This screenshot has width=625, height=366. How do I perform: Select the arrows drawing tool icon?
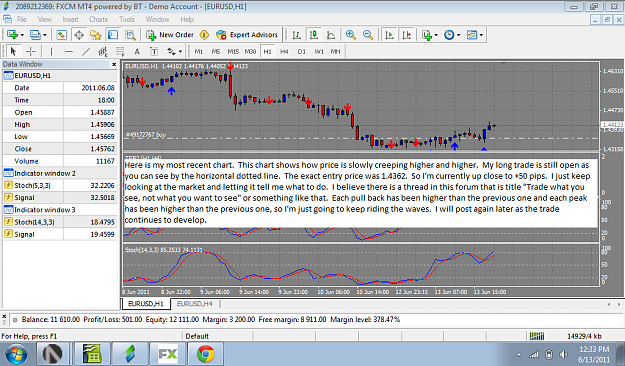(171, 51)
